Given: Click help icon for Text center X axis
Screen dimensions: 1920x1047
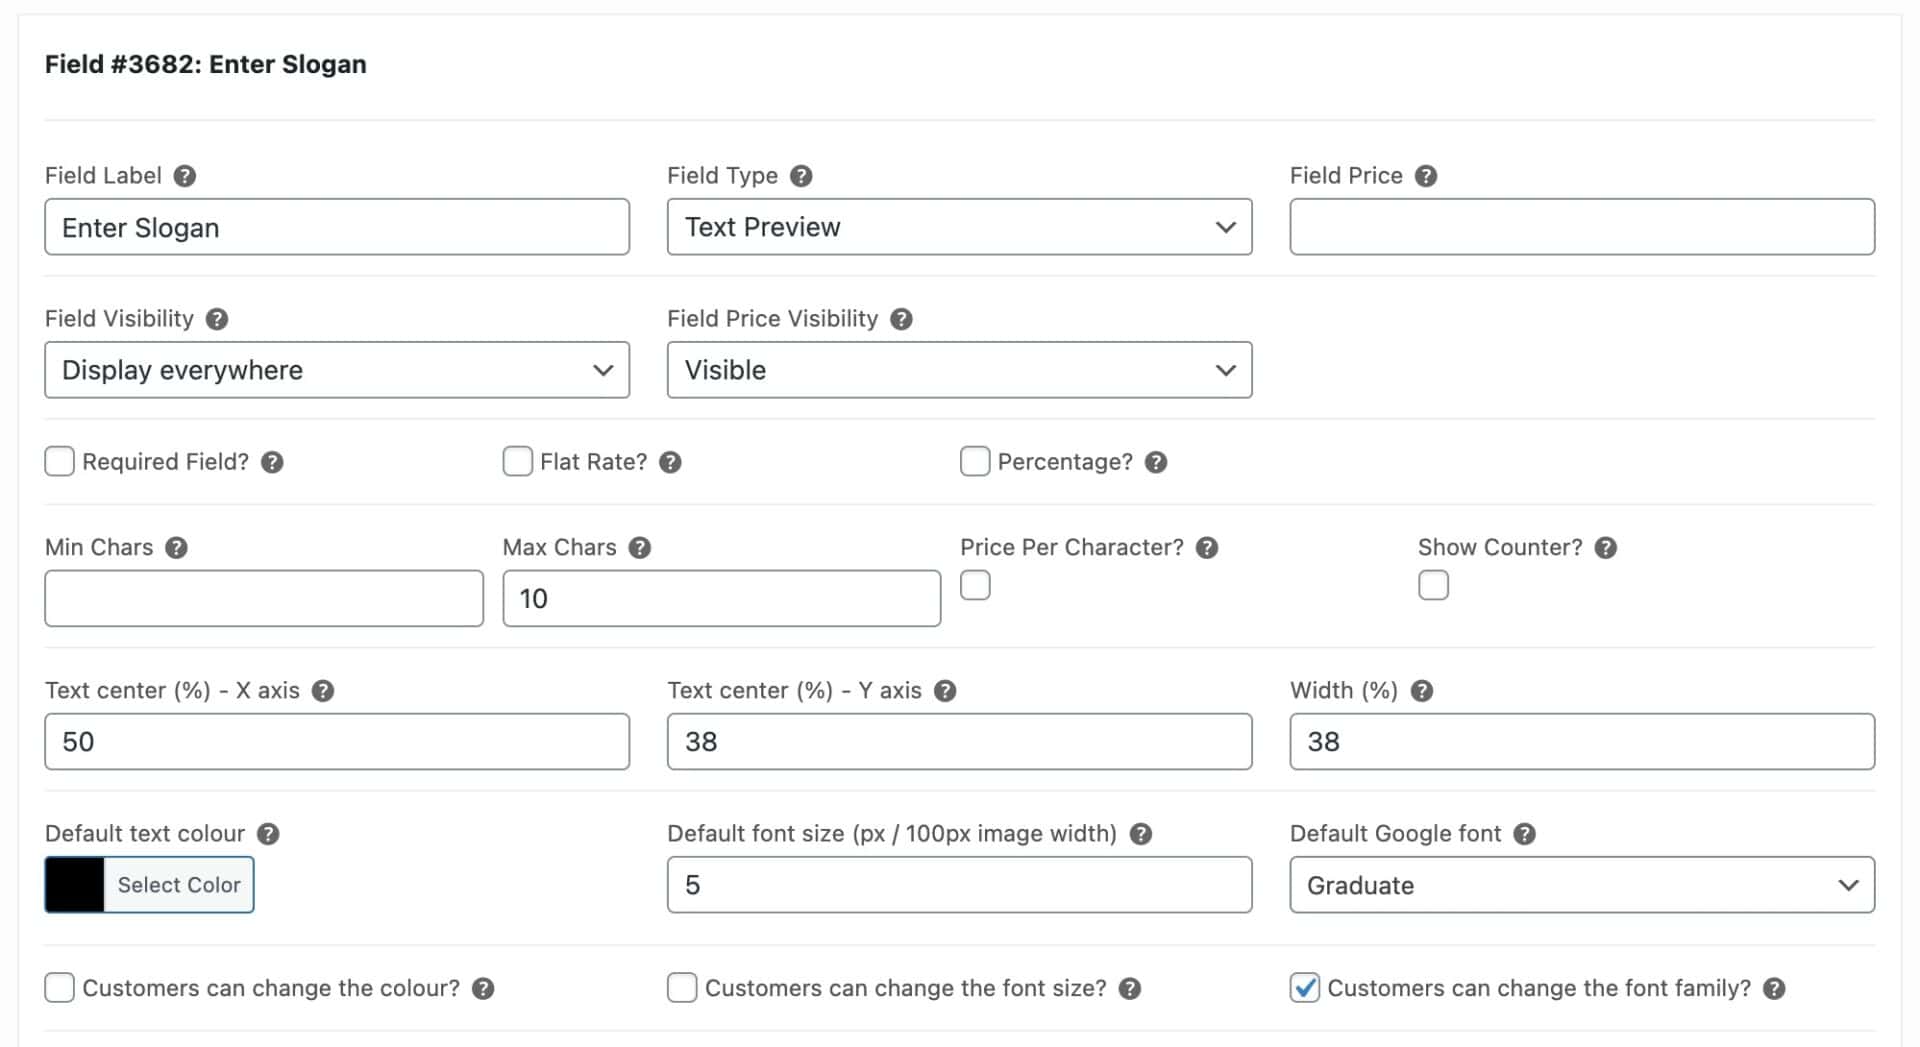Looking at the screenshot, I should pos(323,691).
